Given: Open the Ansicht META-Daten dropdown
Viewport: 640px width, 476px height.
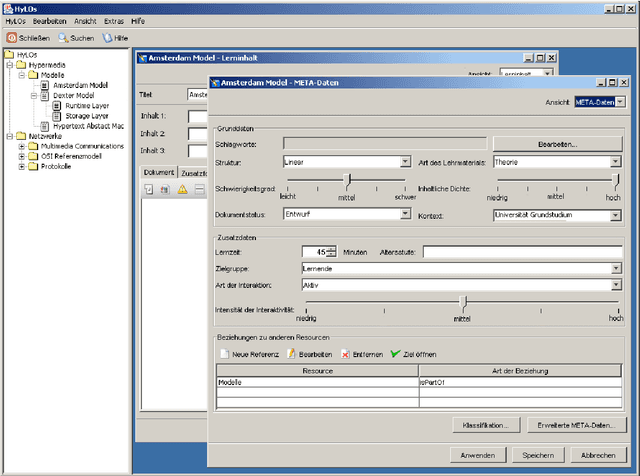Looking at the screenshot, I should (x=621, y=102).
